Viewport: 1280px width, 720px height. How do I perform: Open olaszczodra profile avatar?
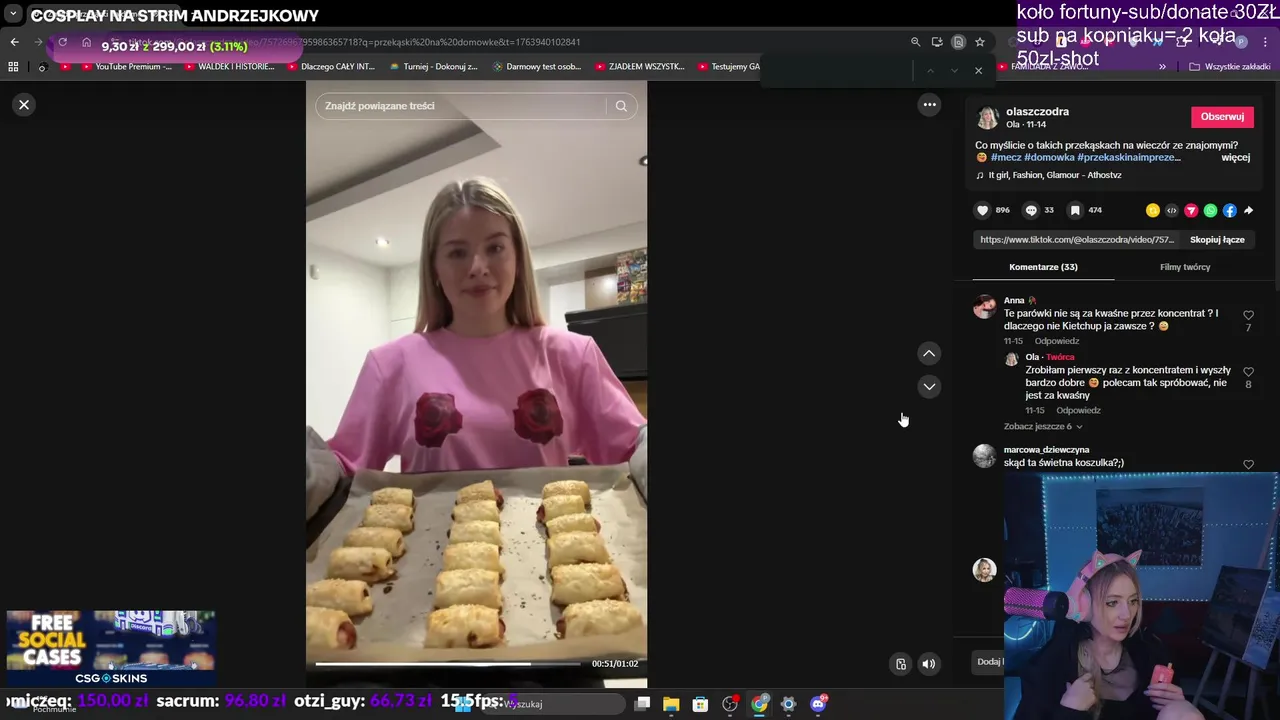pos(987,118)
